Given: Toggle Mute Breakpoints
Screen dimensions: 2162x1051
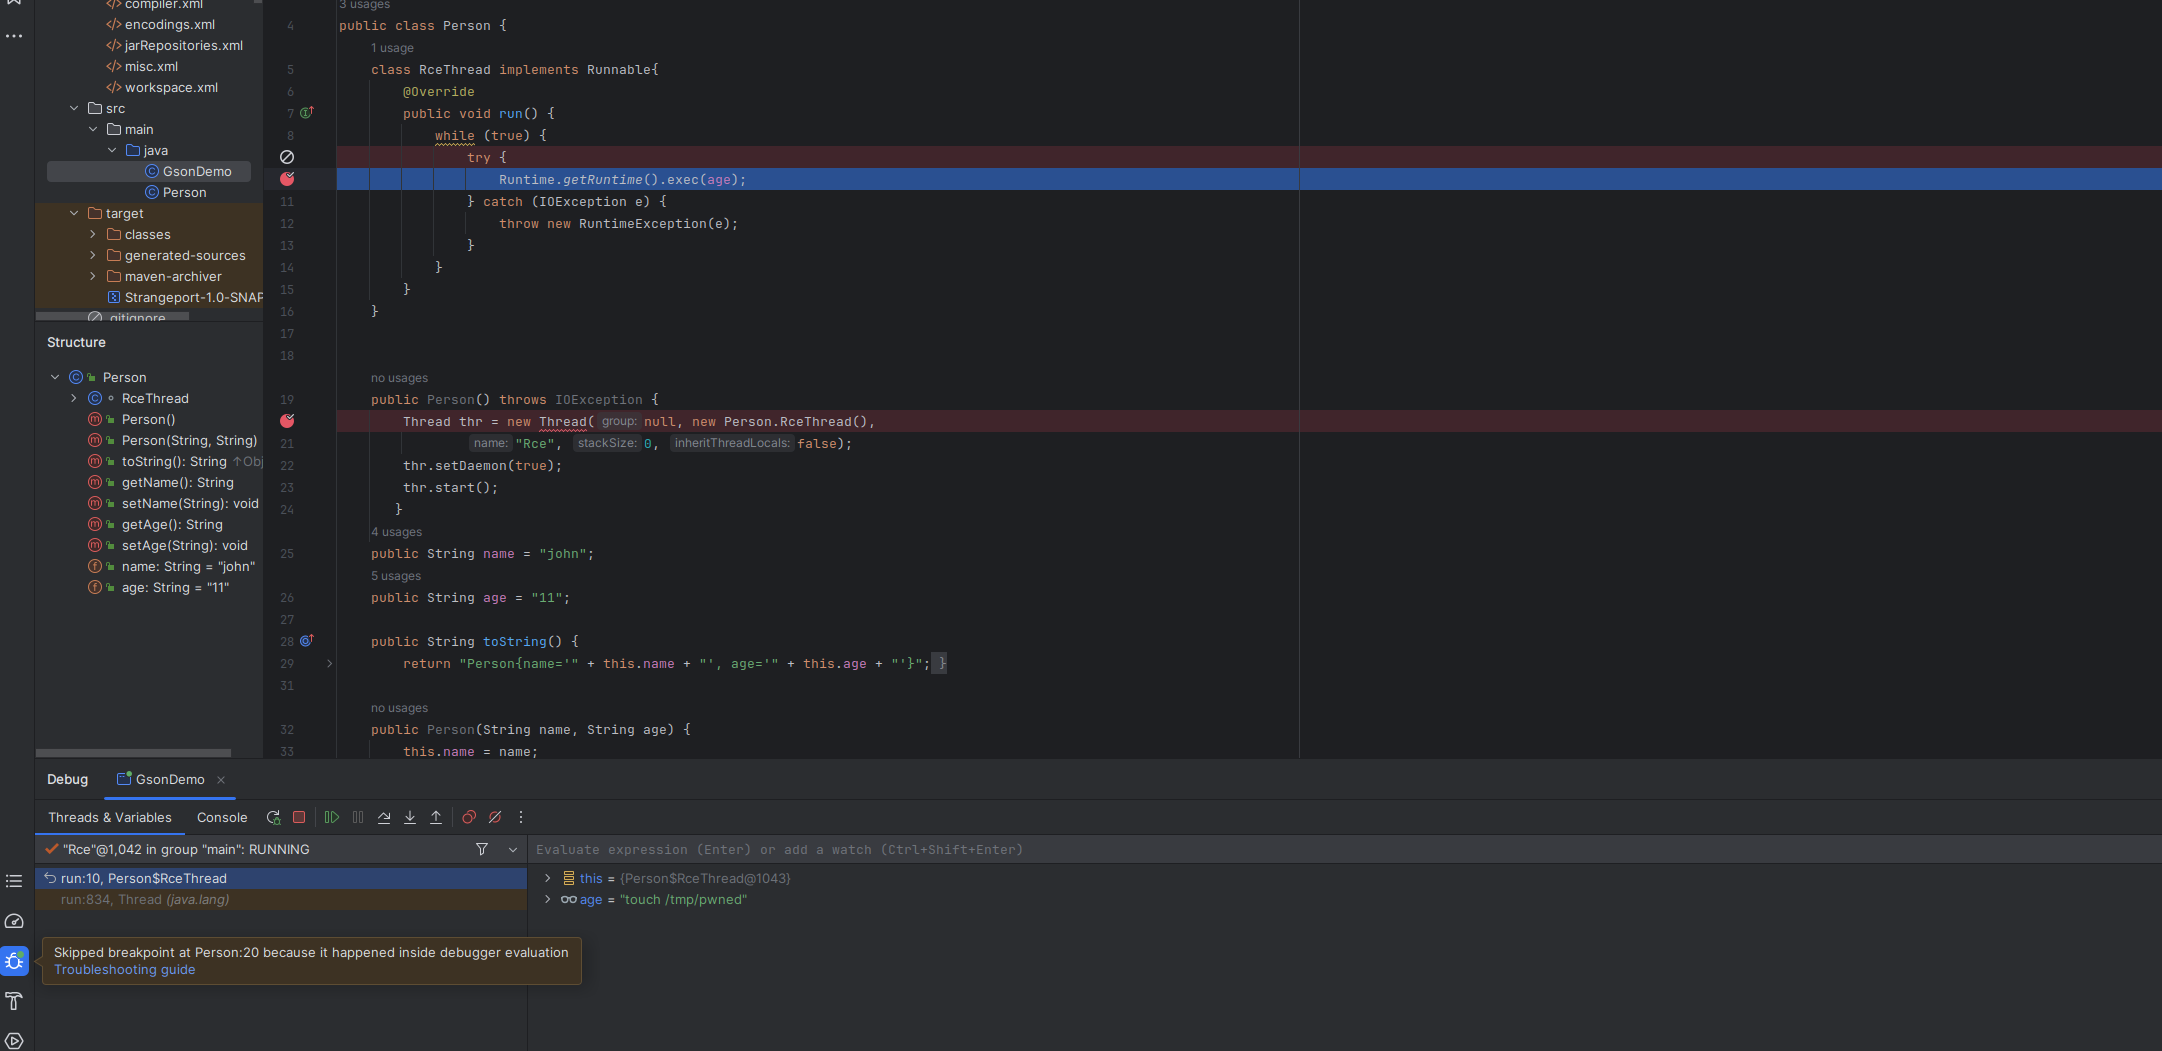Looking at the screenshot, I should pos(495,817).
